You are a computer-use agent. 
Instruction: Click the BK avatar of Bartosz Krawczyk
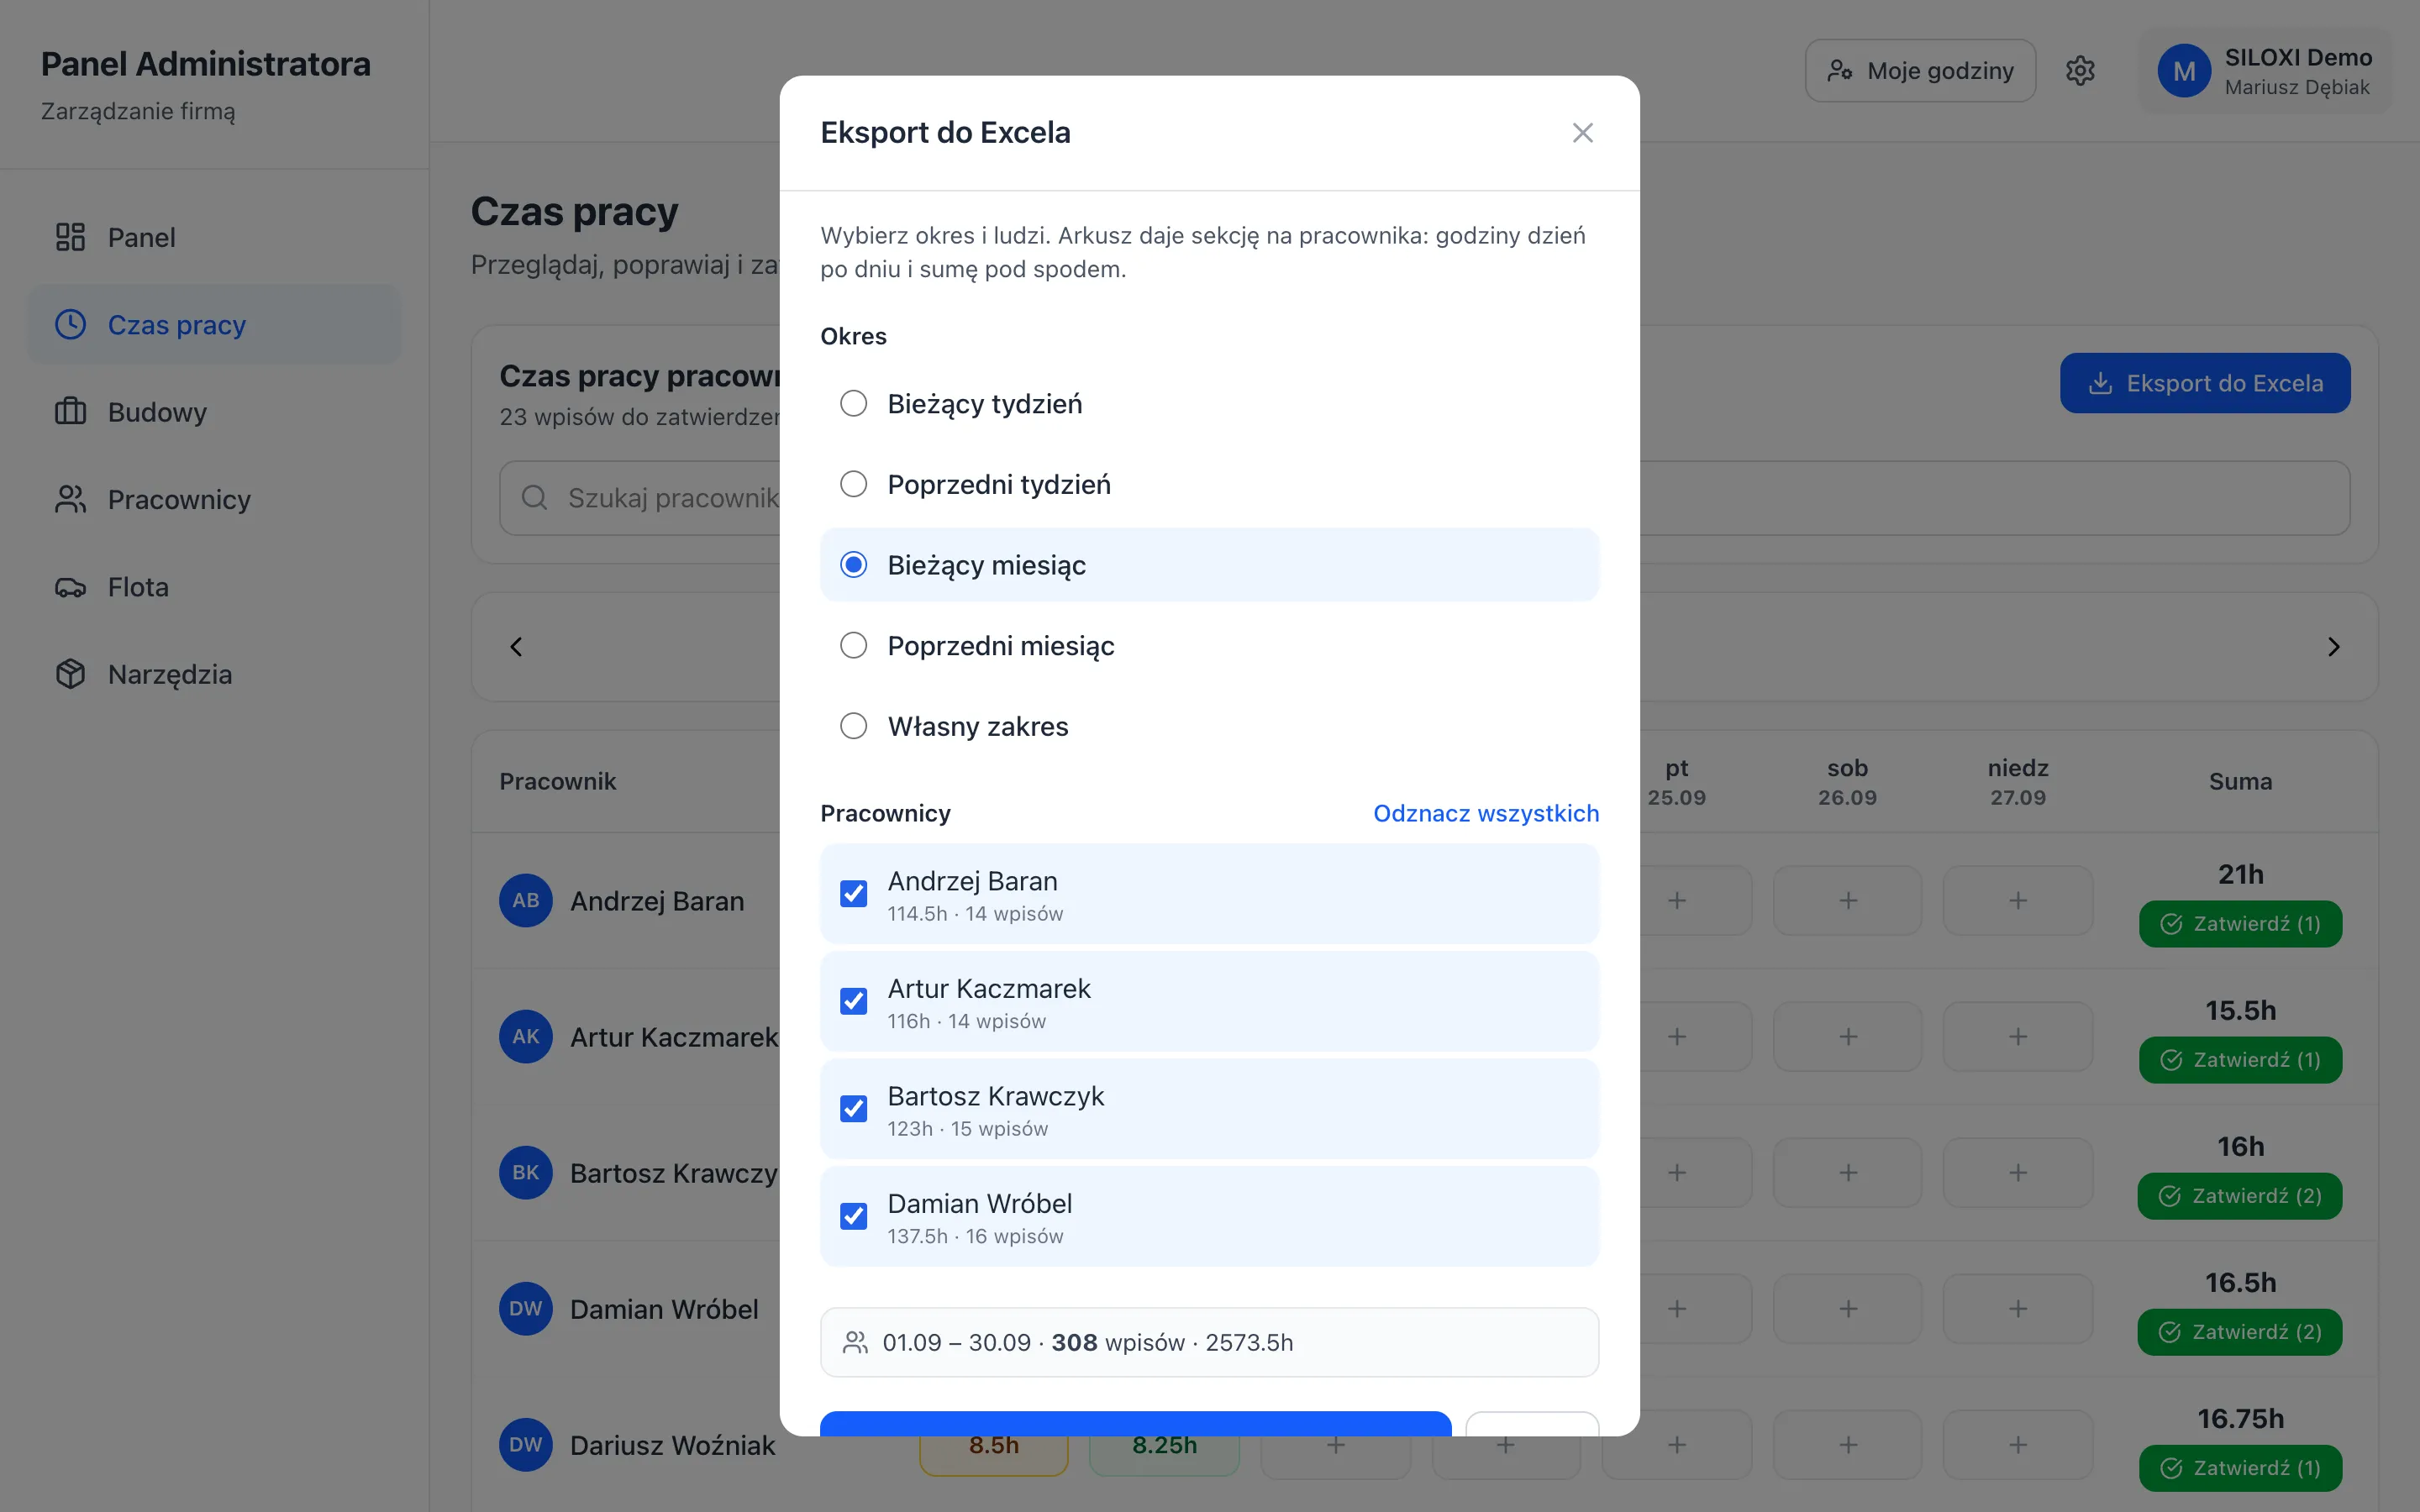coord(526,1173)
